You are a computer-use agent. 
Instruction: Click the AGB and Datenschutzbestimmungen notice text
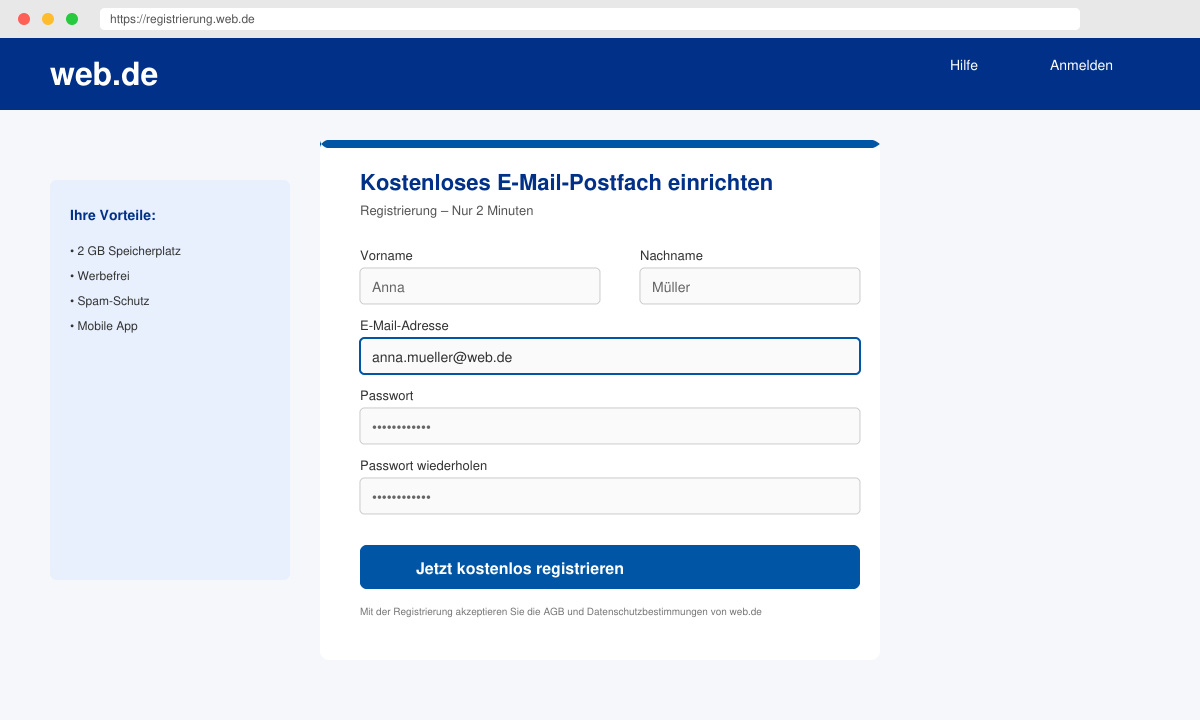click(x=561, y=612)
